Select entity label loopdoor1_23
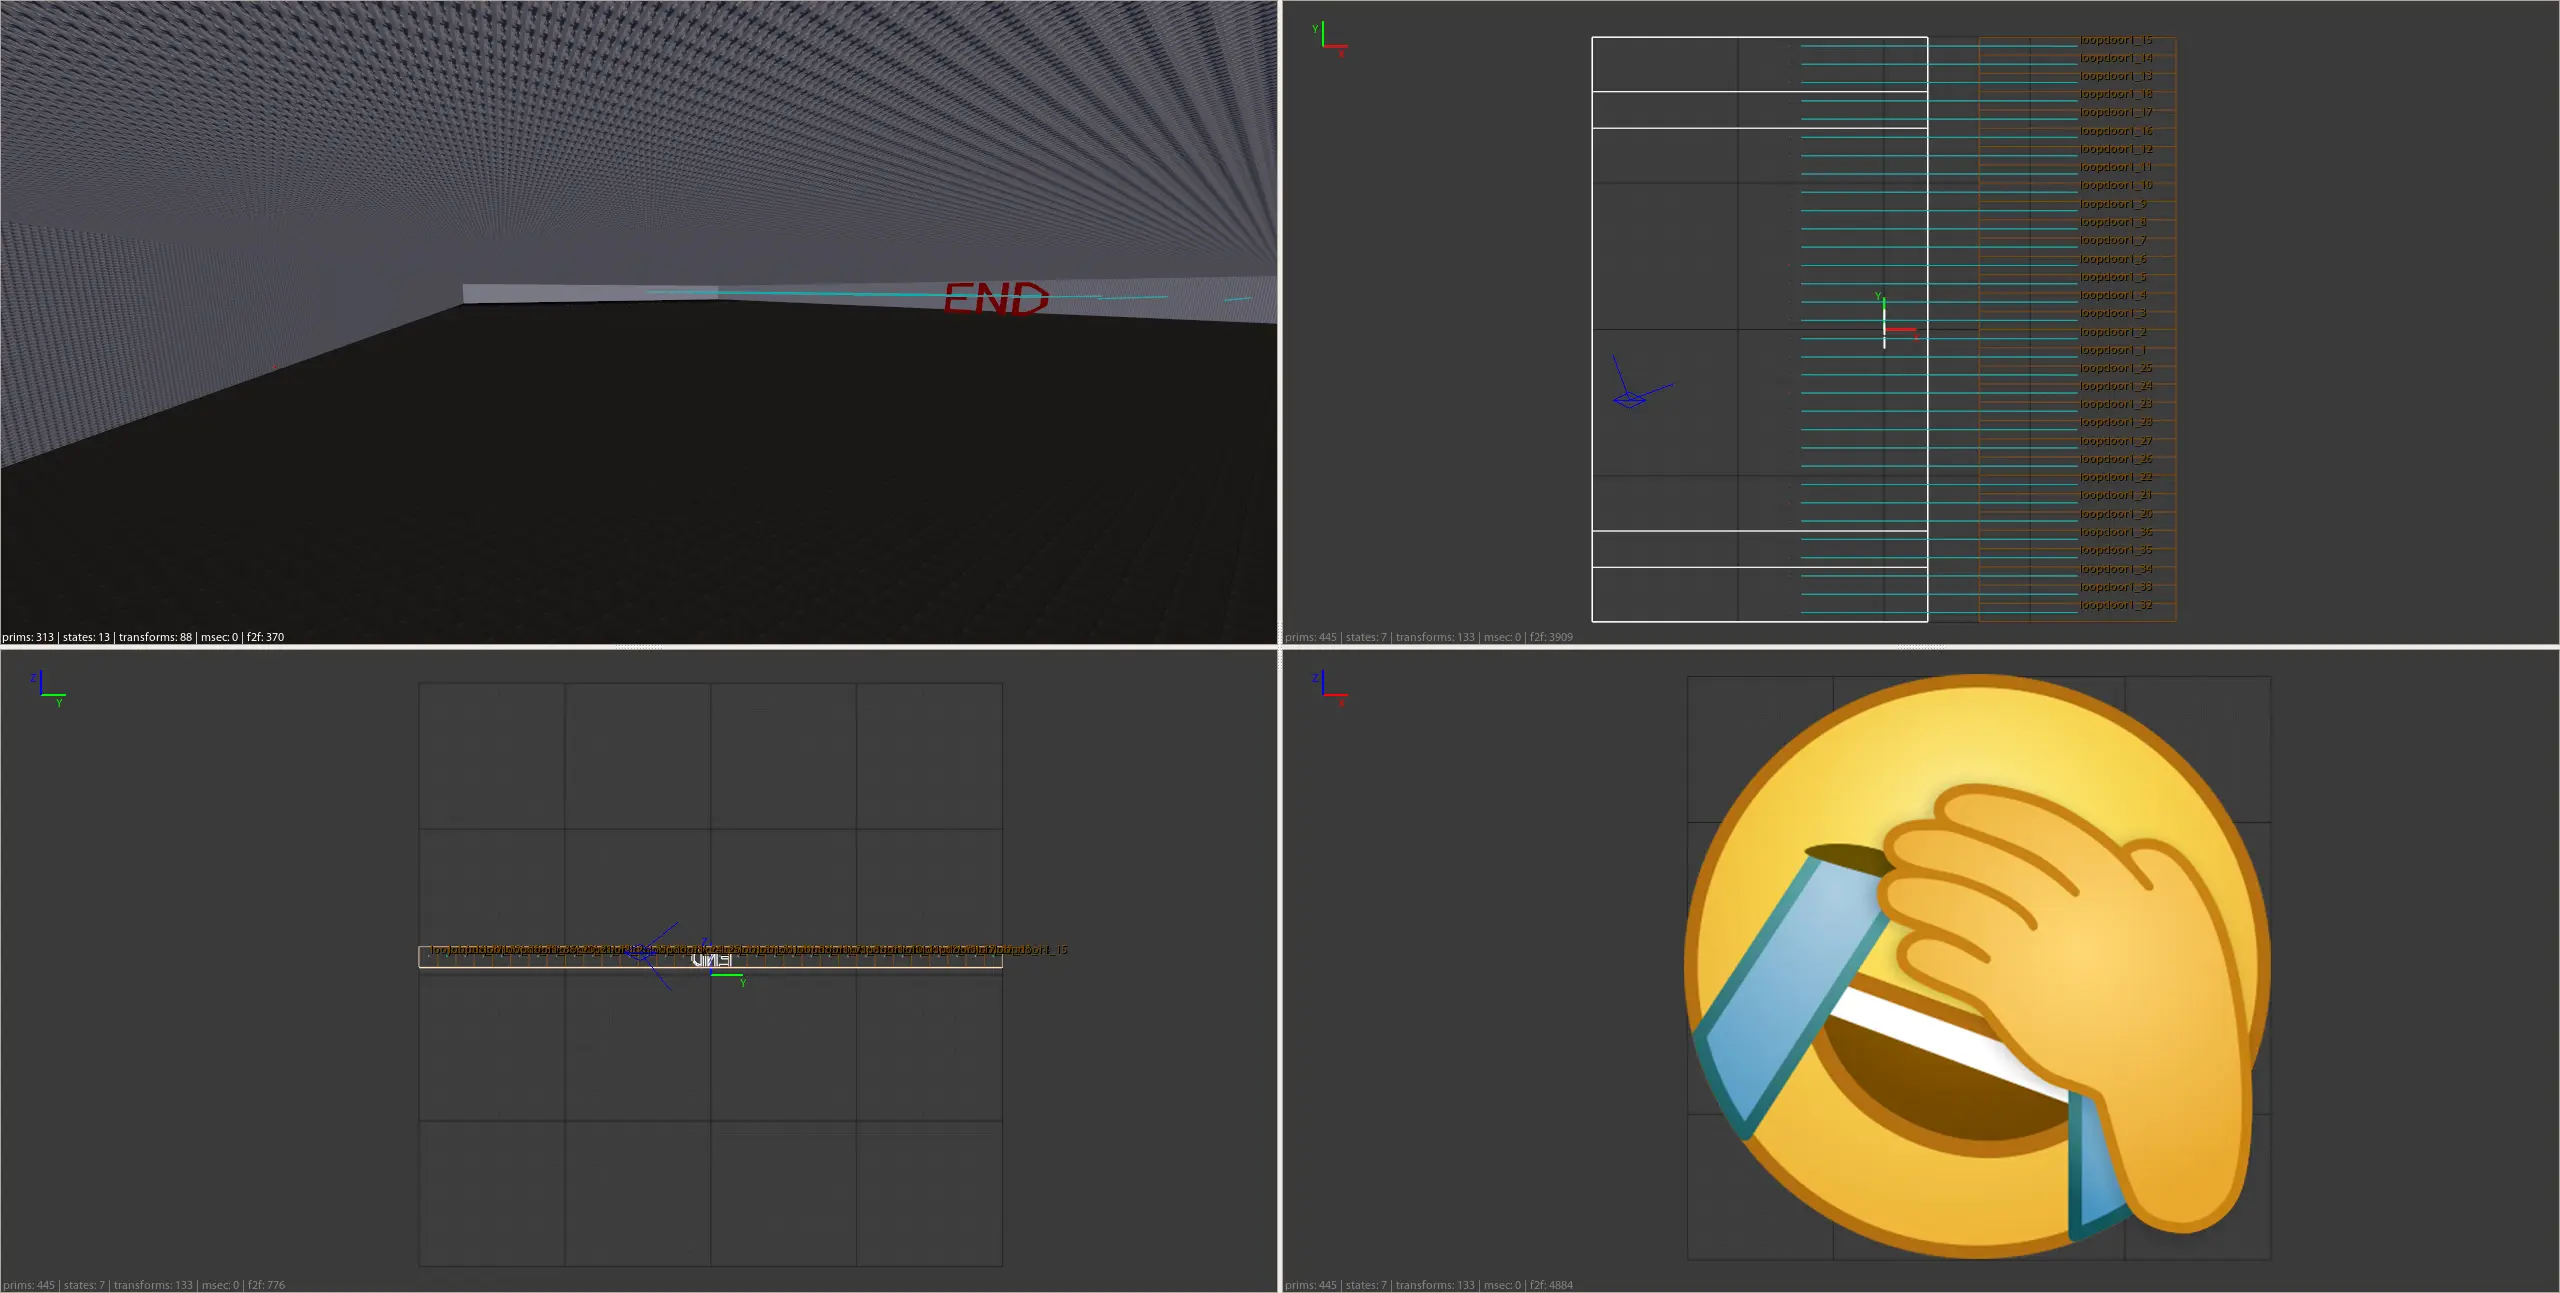Screen dimensions: 2560x1293 point(2115,404)
